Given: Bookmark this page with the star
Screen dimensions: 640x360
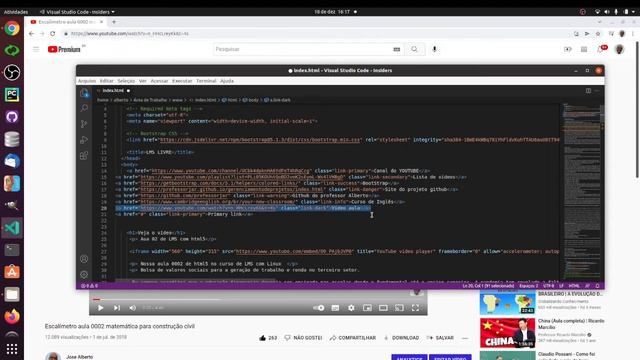Looking at the screenshot, I should tap(598, 33).
